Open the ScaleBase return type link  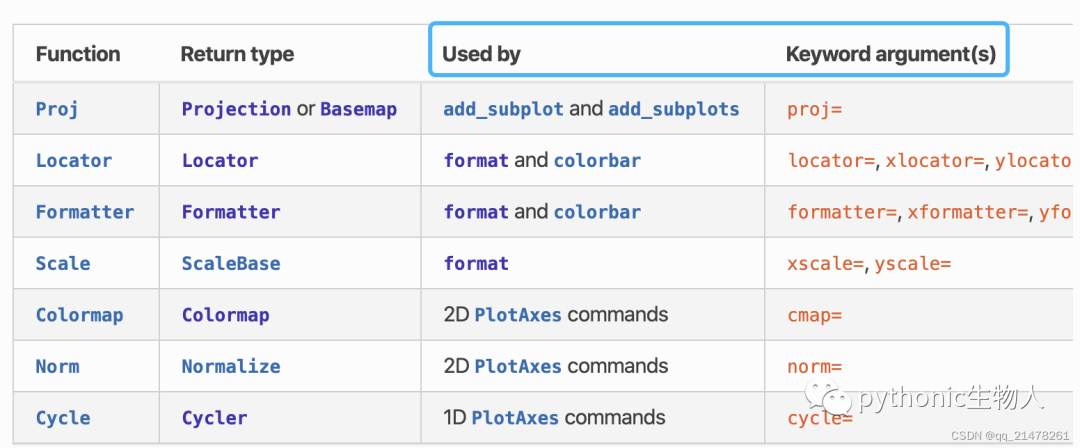[x=231, y=263]
